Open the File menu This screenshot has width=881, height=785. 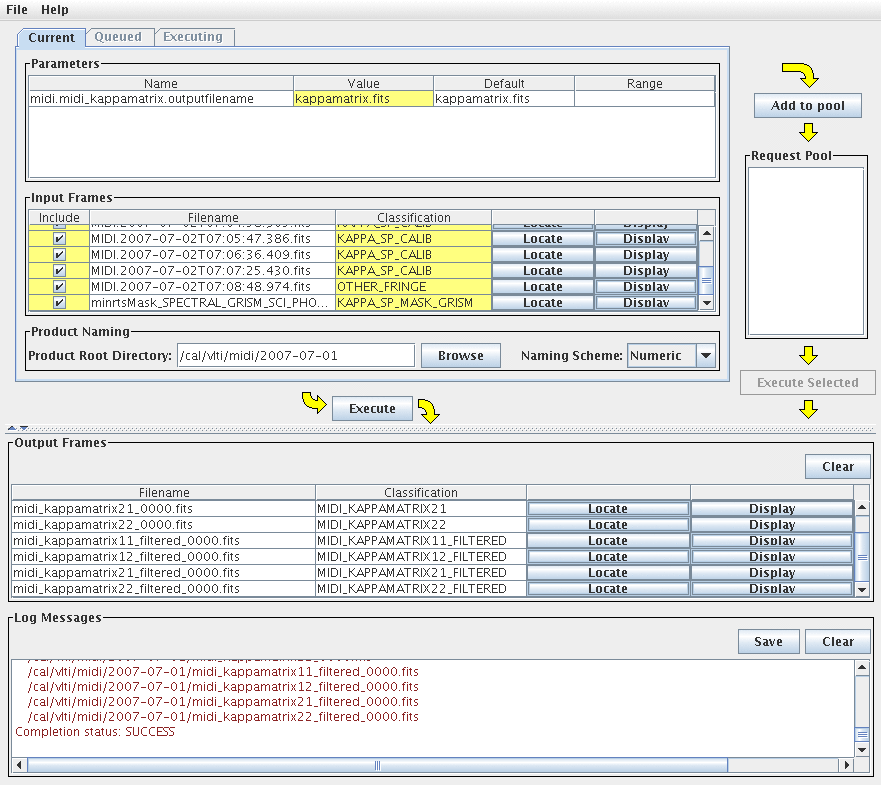[17, 9]
